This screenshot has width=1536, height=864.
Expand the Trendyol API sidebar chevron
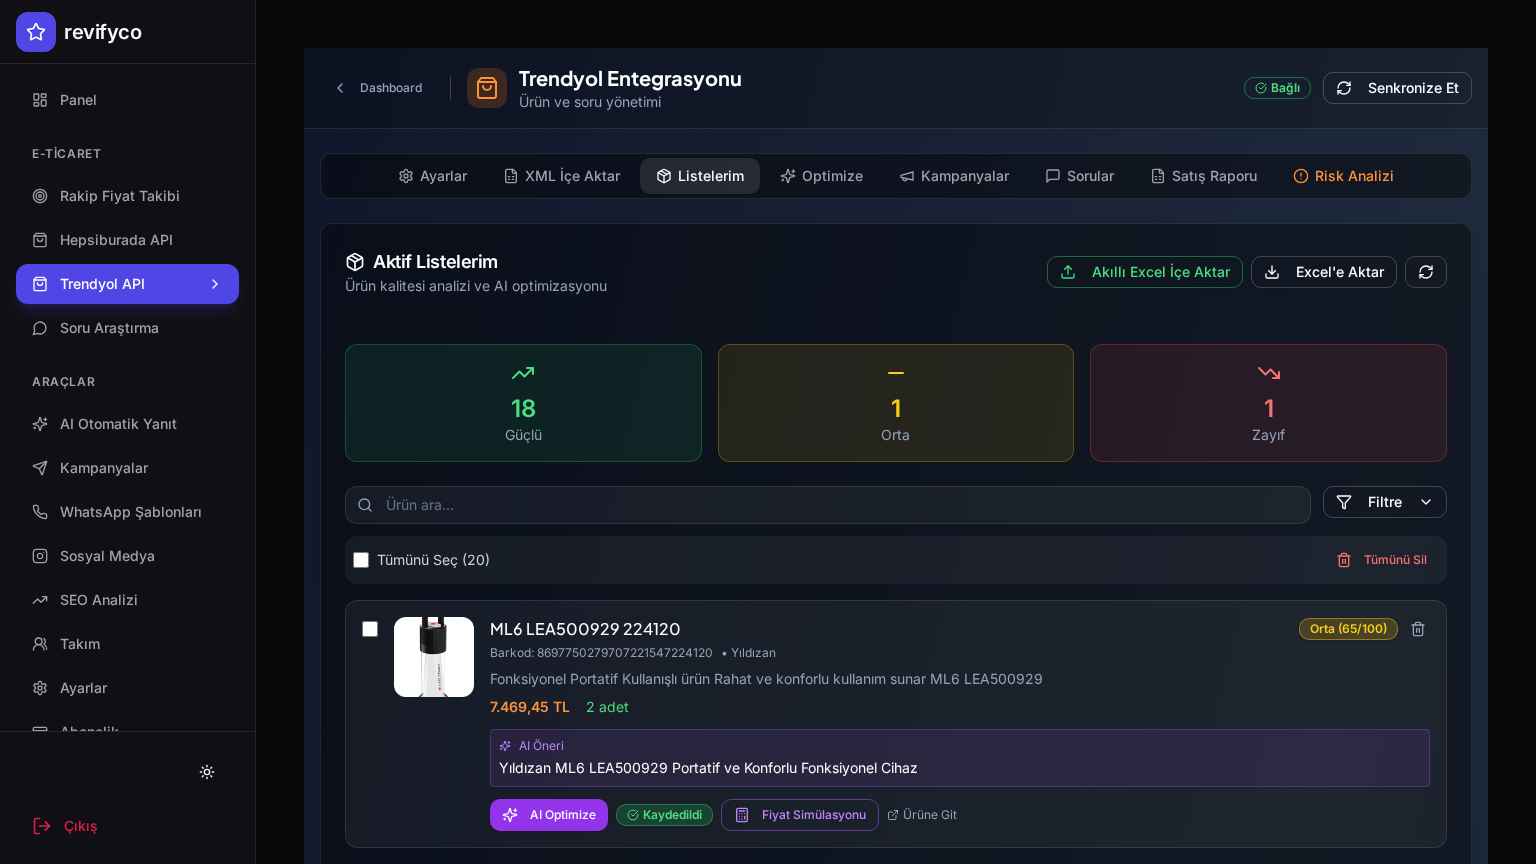(215, 284)
